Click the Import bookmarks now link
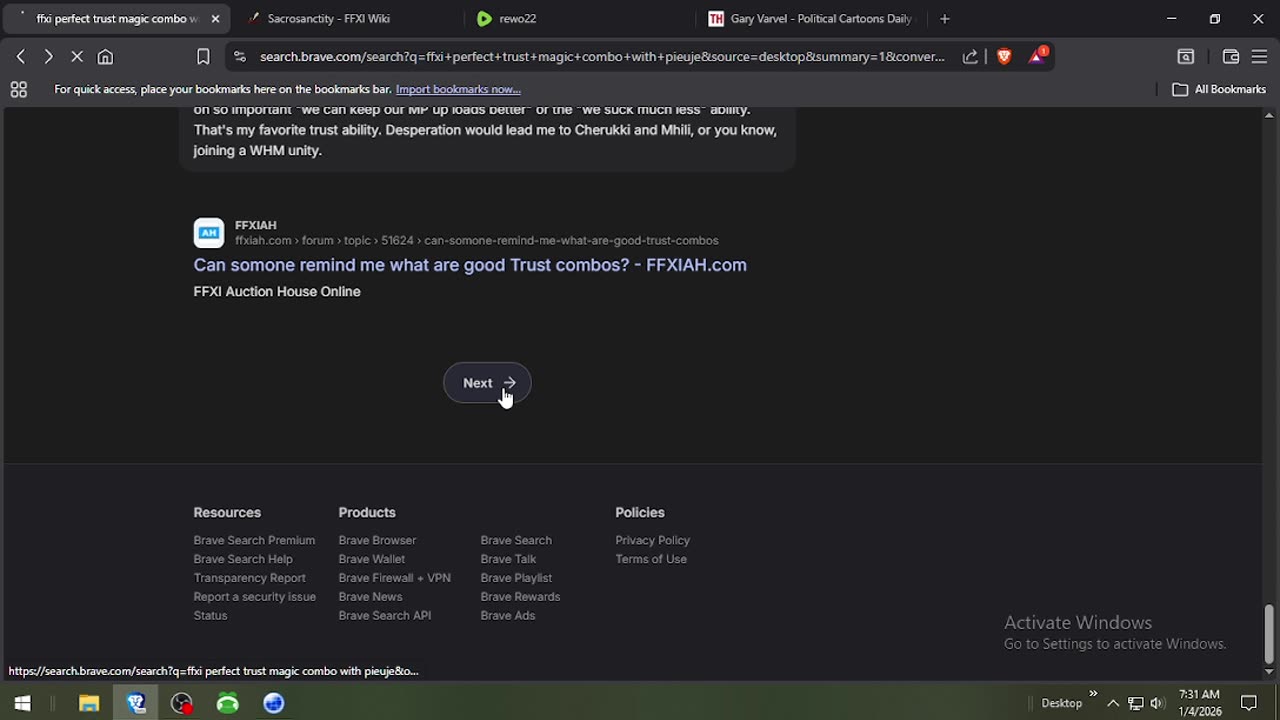This screenshot has height=720, width=1280. click(x=458, y=89)
